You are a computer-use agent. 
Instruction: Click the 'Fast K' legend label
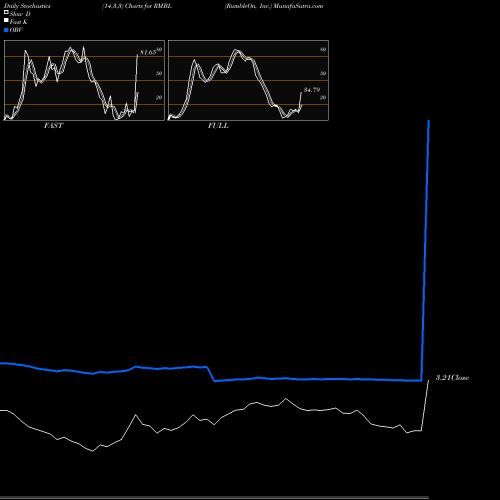tap(19, 22)
